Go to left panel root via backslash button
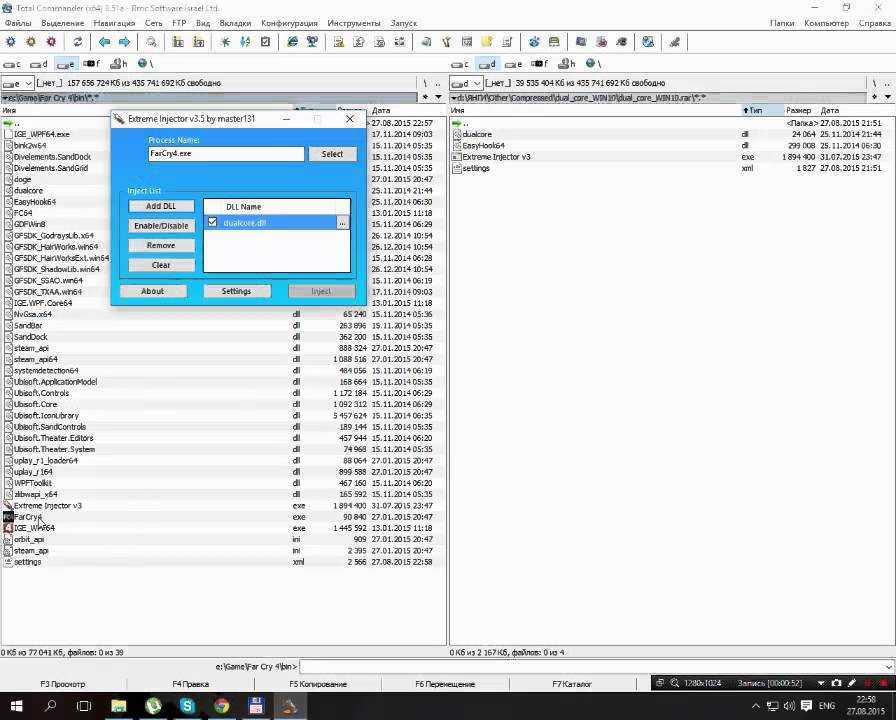The width and height of the screenshot is (896, 720). (x=425, y=83)
